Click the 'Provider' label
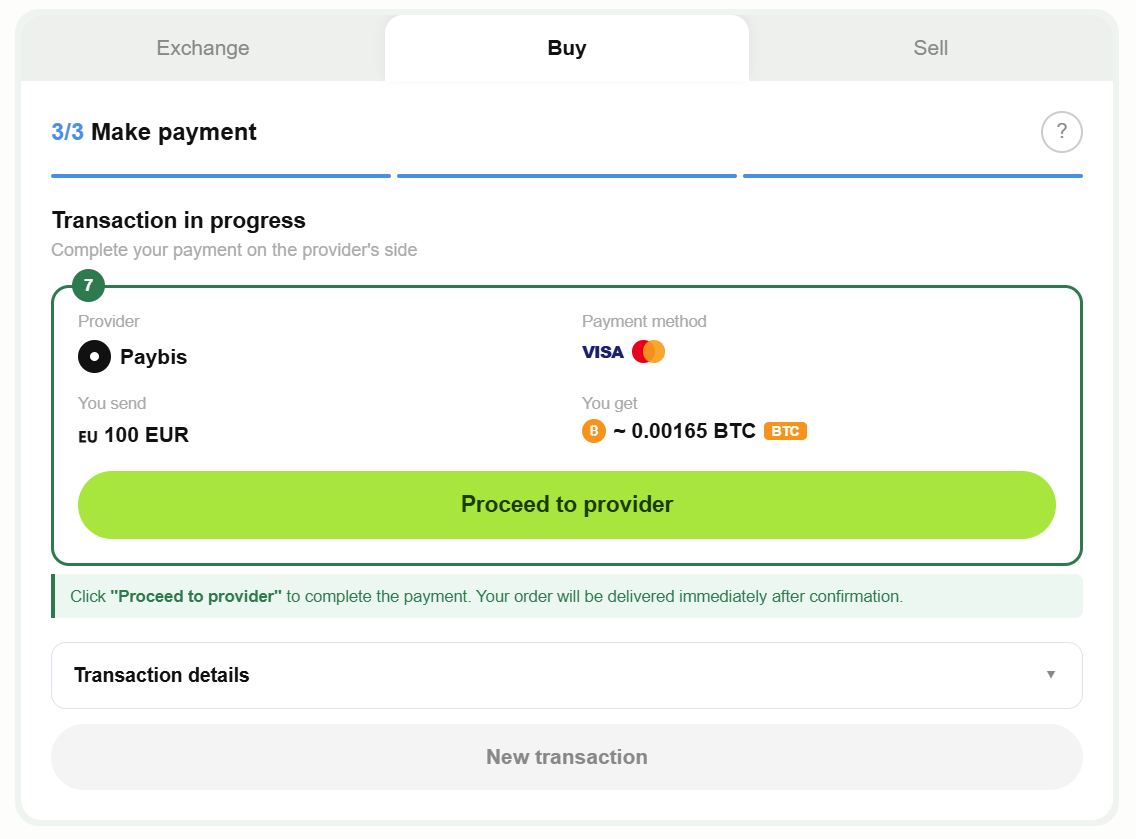This screenshot has height=839, width=1136. click(x=109, y=321)
